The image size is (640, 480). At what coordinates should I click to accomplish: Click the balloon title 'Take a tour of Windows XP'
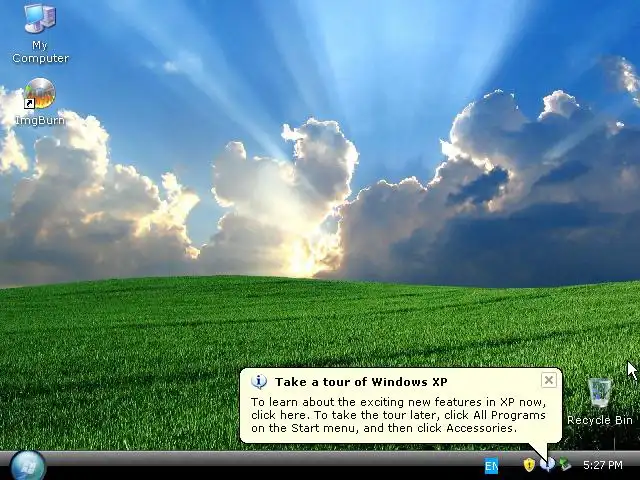361,382
